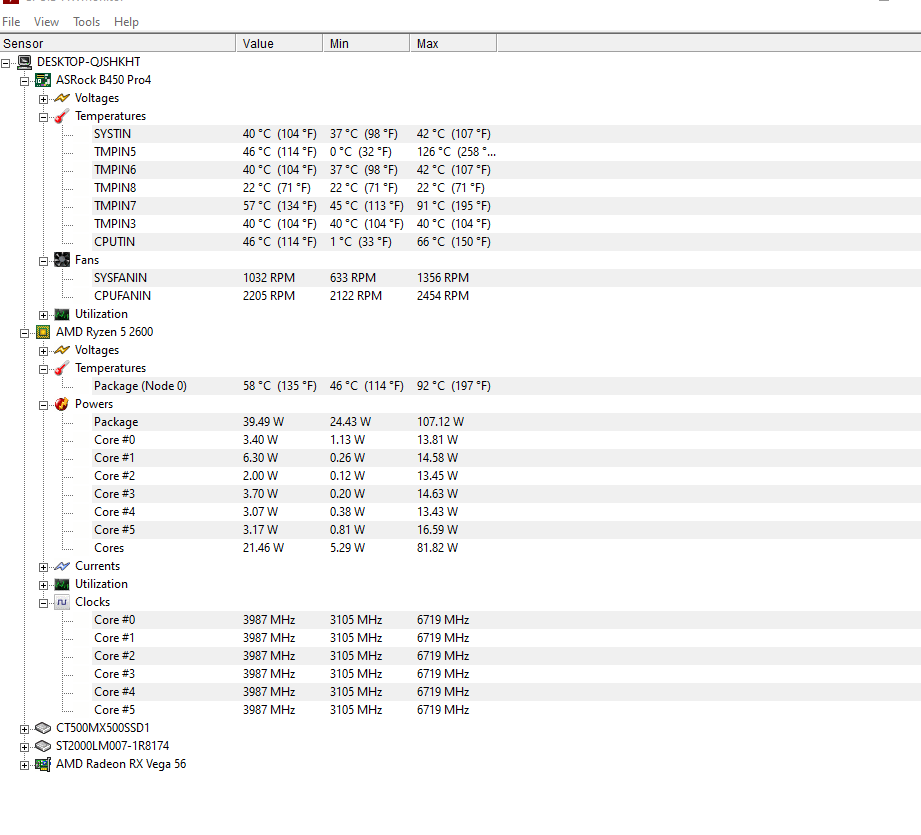Collapse the Fans section
The image size is (921, 835).
click(43, 261)
